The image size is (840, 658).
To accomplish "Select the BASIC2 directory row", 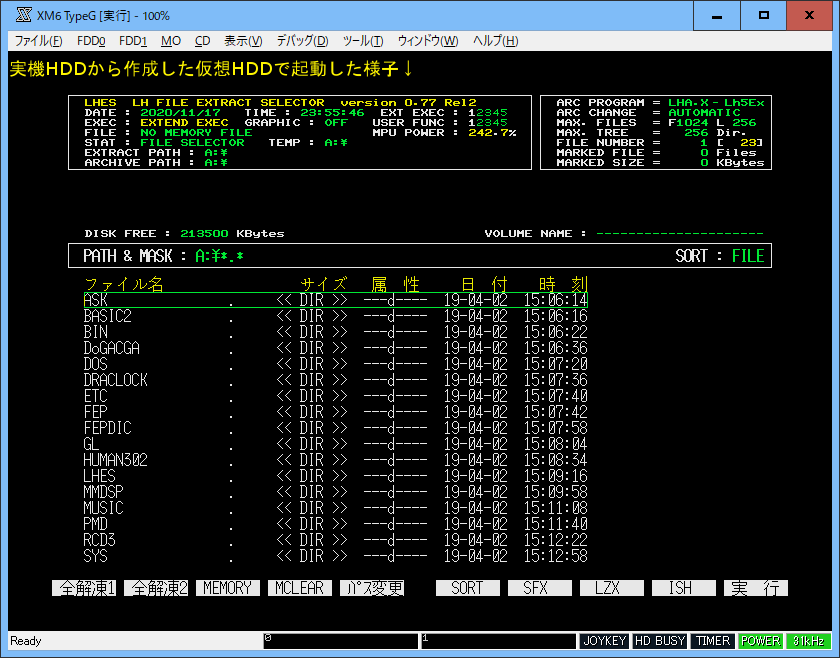I will tap(335, 316).
